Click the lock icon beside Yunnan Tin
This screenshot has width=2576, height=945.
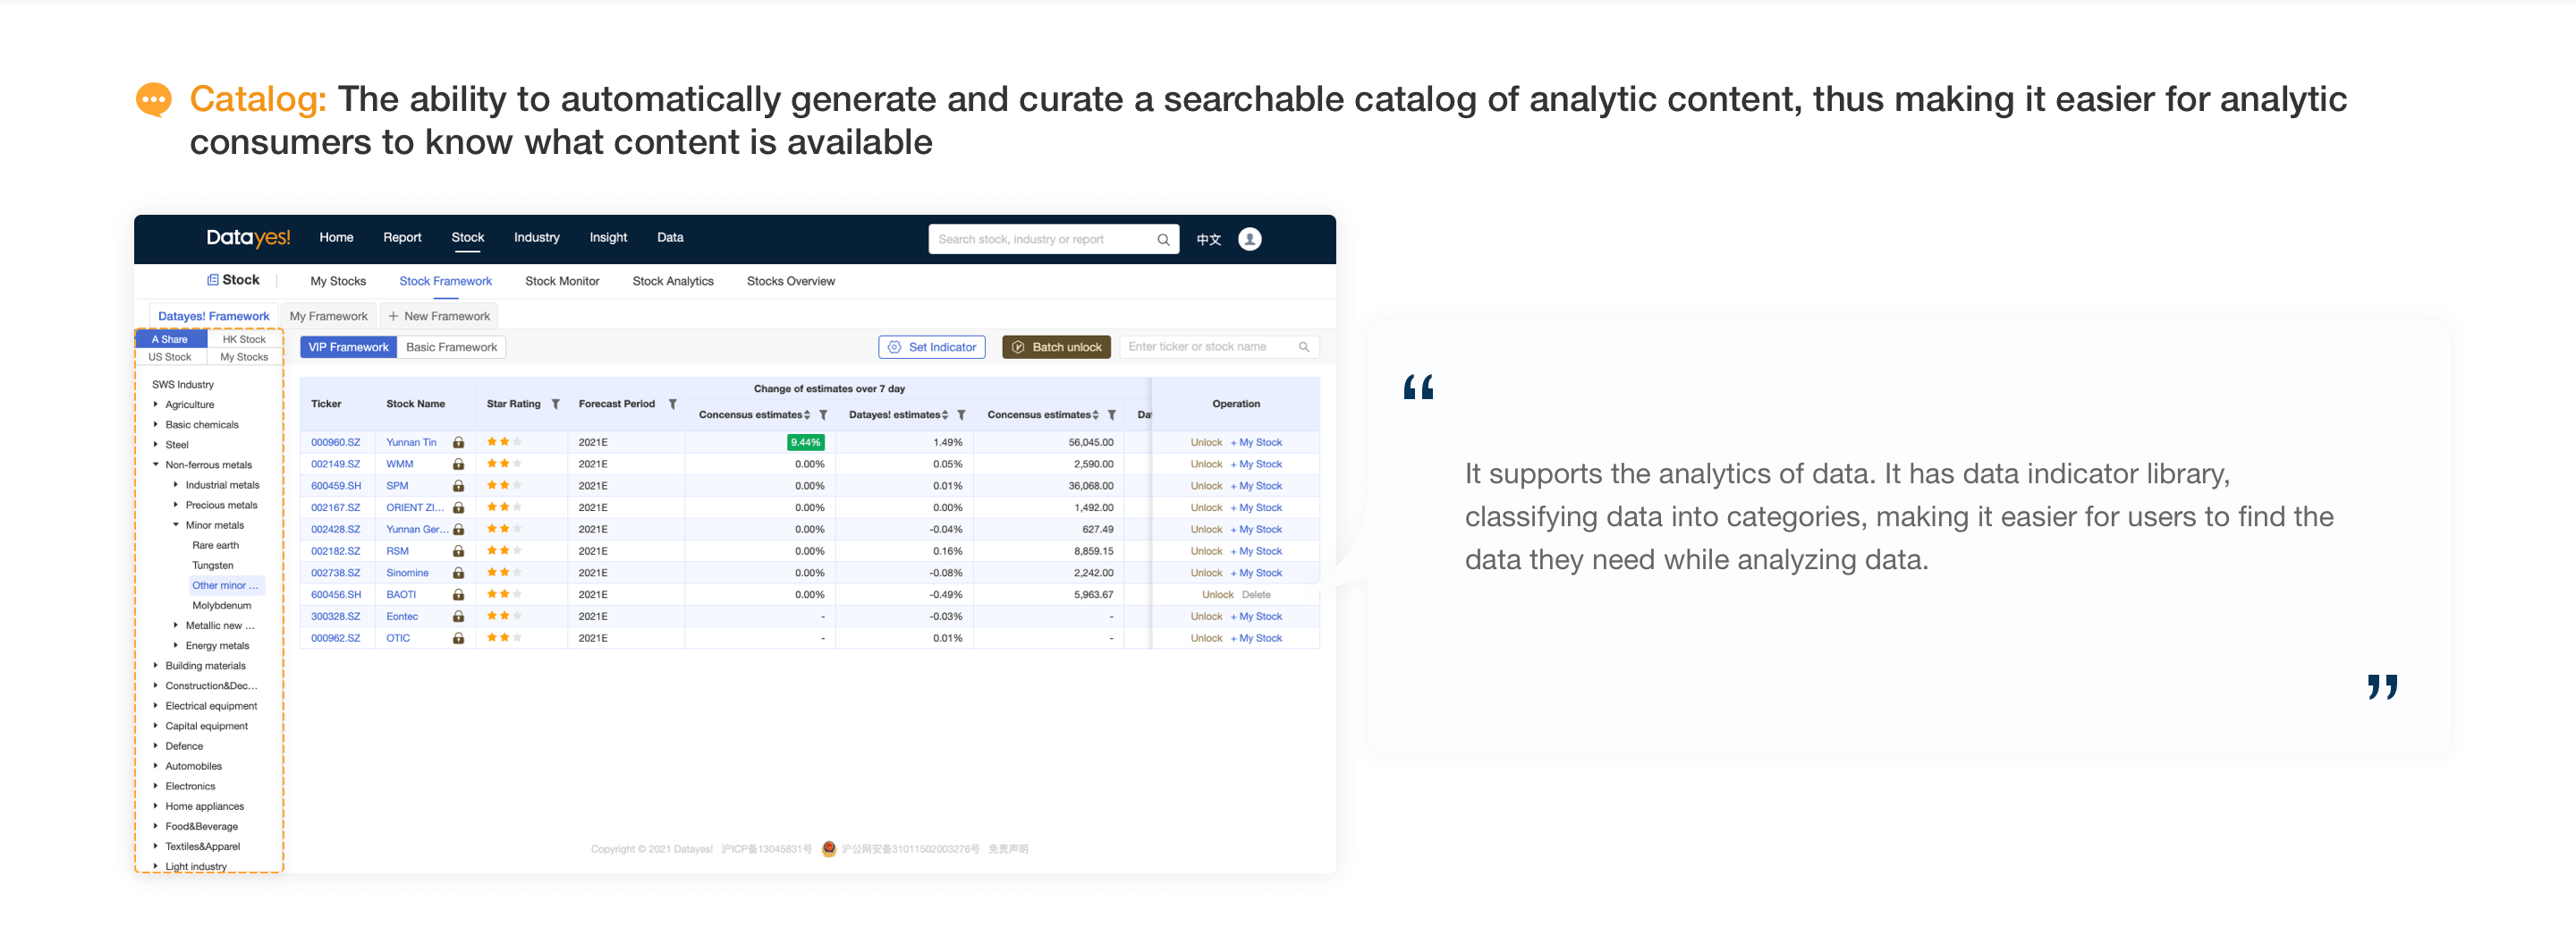point(458,442)
